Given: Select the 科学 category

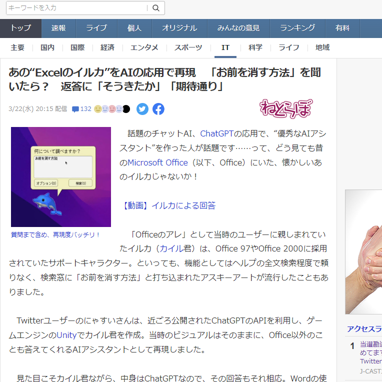Looking at the screenshot, I should 255,48.
